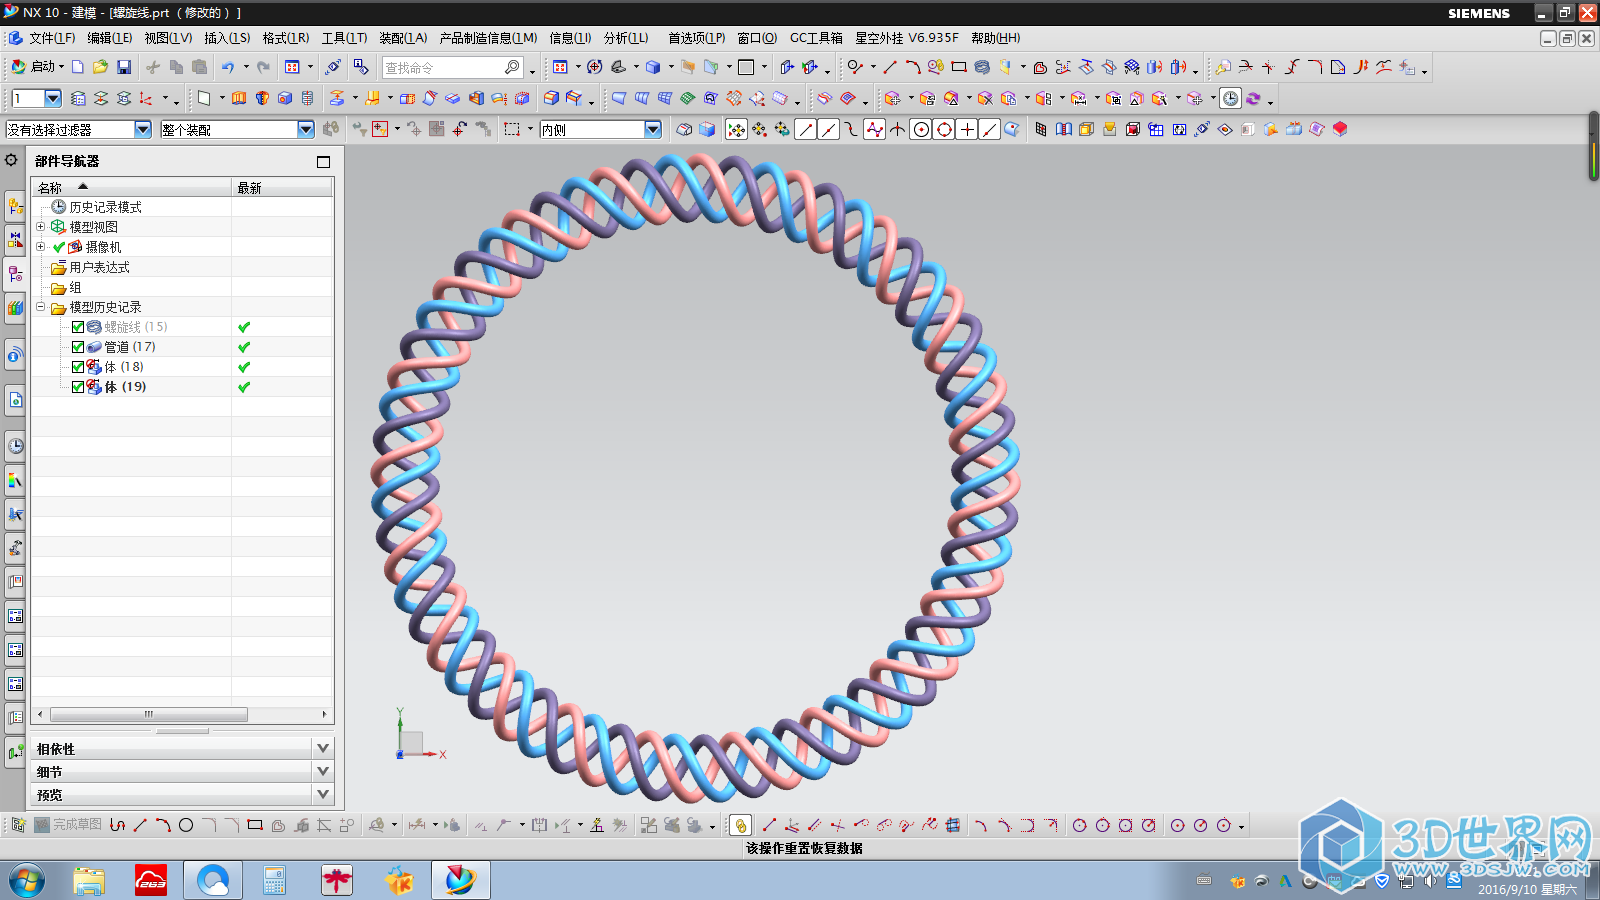Toggle the control point snap option
The height and width of the screenshot is (900, 1600).
[x=851, y=129]
